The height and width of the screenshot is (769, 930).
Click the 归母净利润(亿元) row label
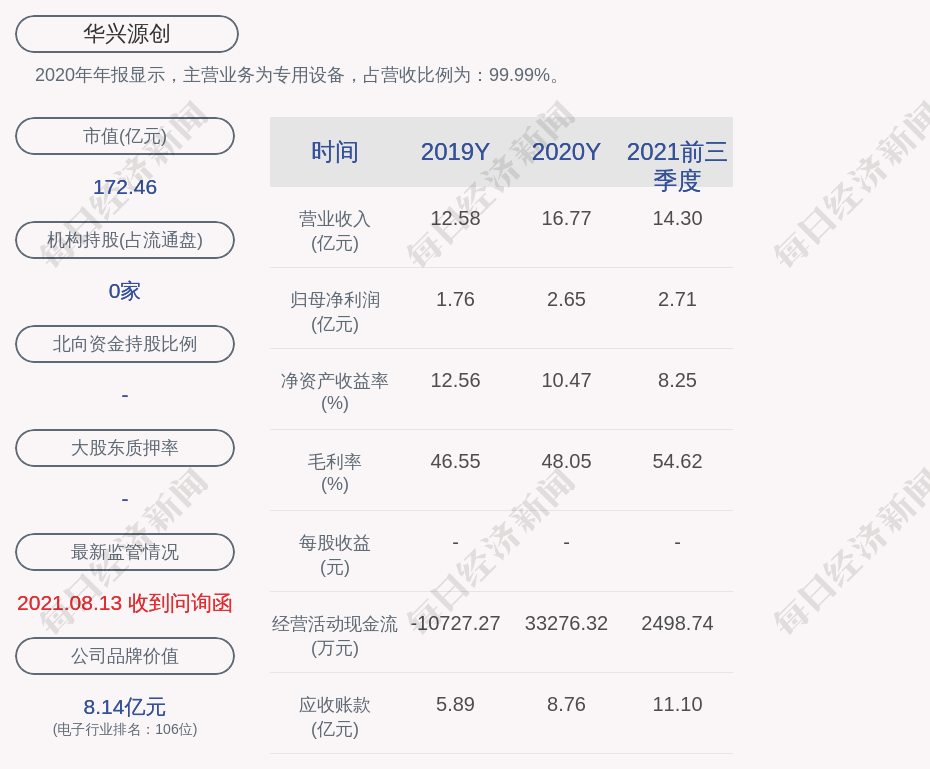coord(335,312)
